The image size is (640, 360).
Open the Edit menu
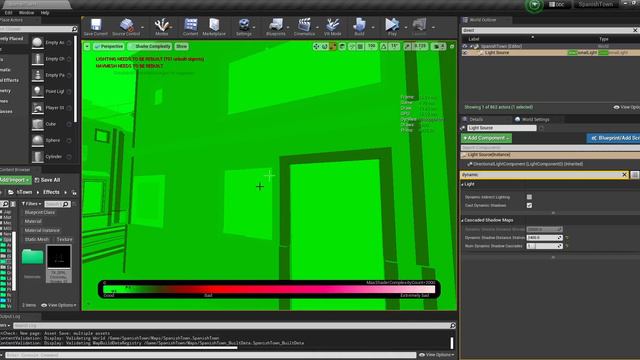(x=9, y=13)
